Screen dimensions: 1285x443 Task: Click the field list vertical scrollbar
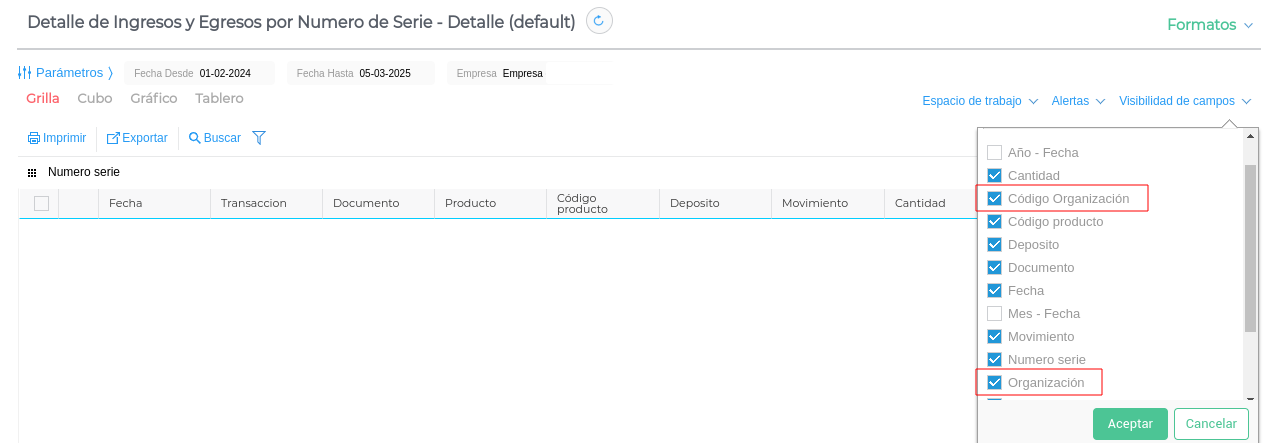1250,248
